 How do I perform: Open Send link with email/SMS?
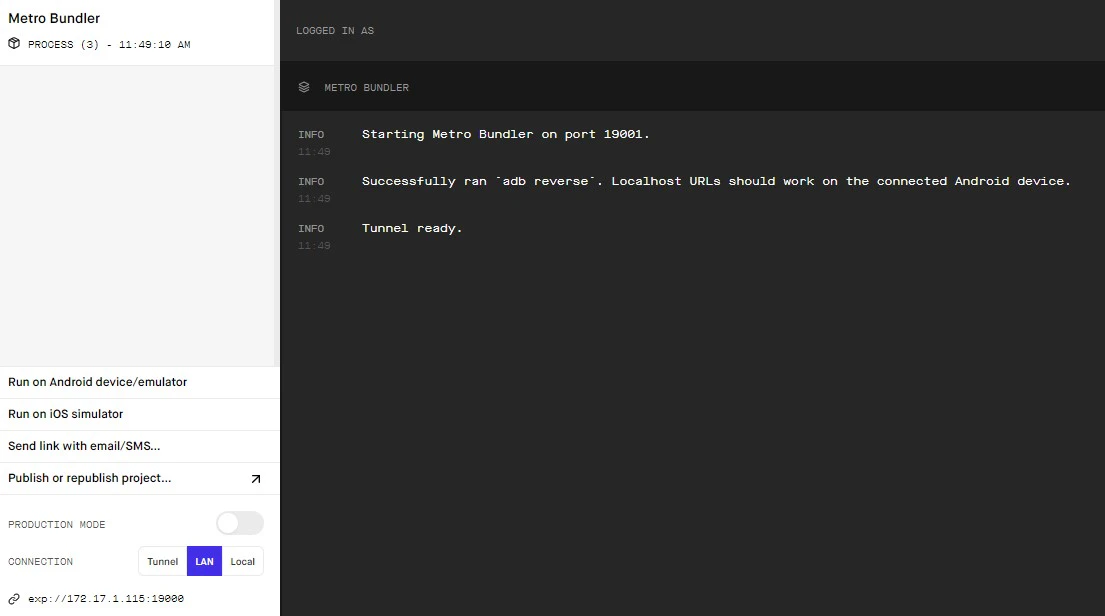coord(140,446)
